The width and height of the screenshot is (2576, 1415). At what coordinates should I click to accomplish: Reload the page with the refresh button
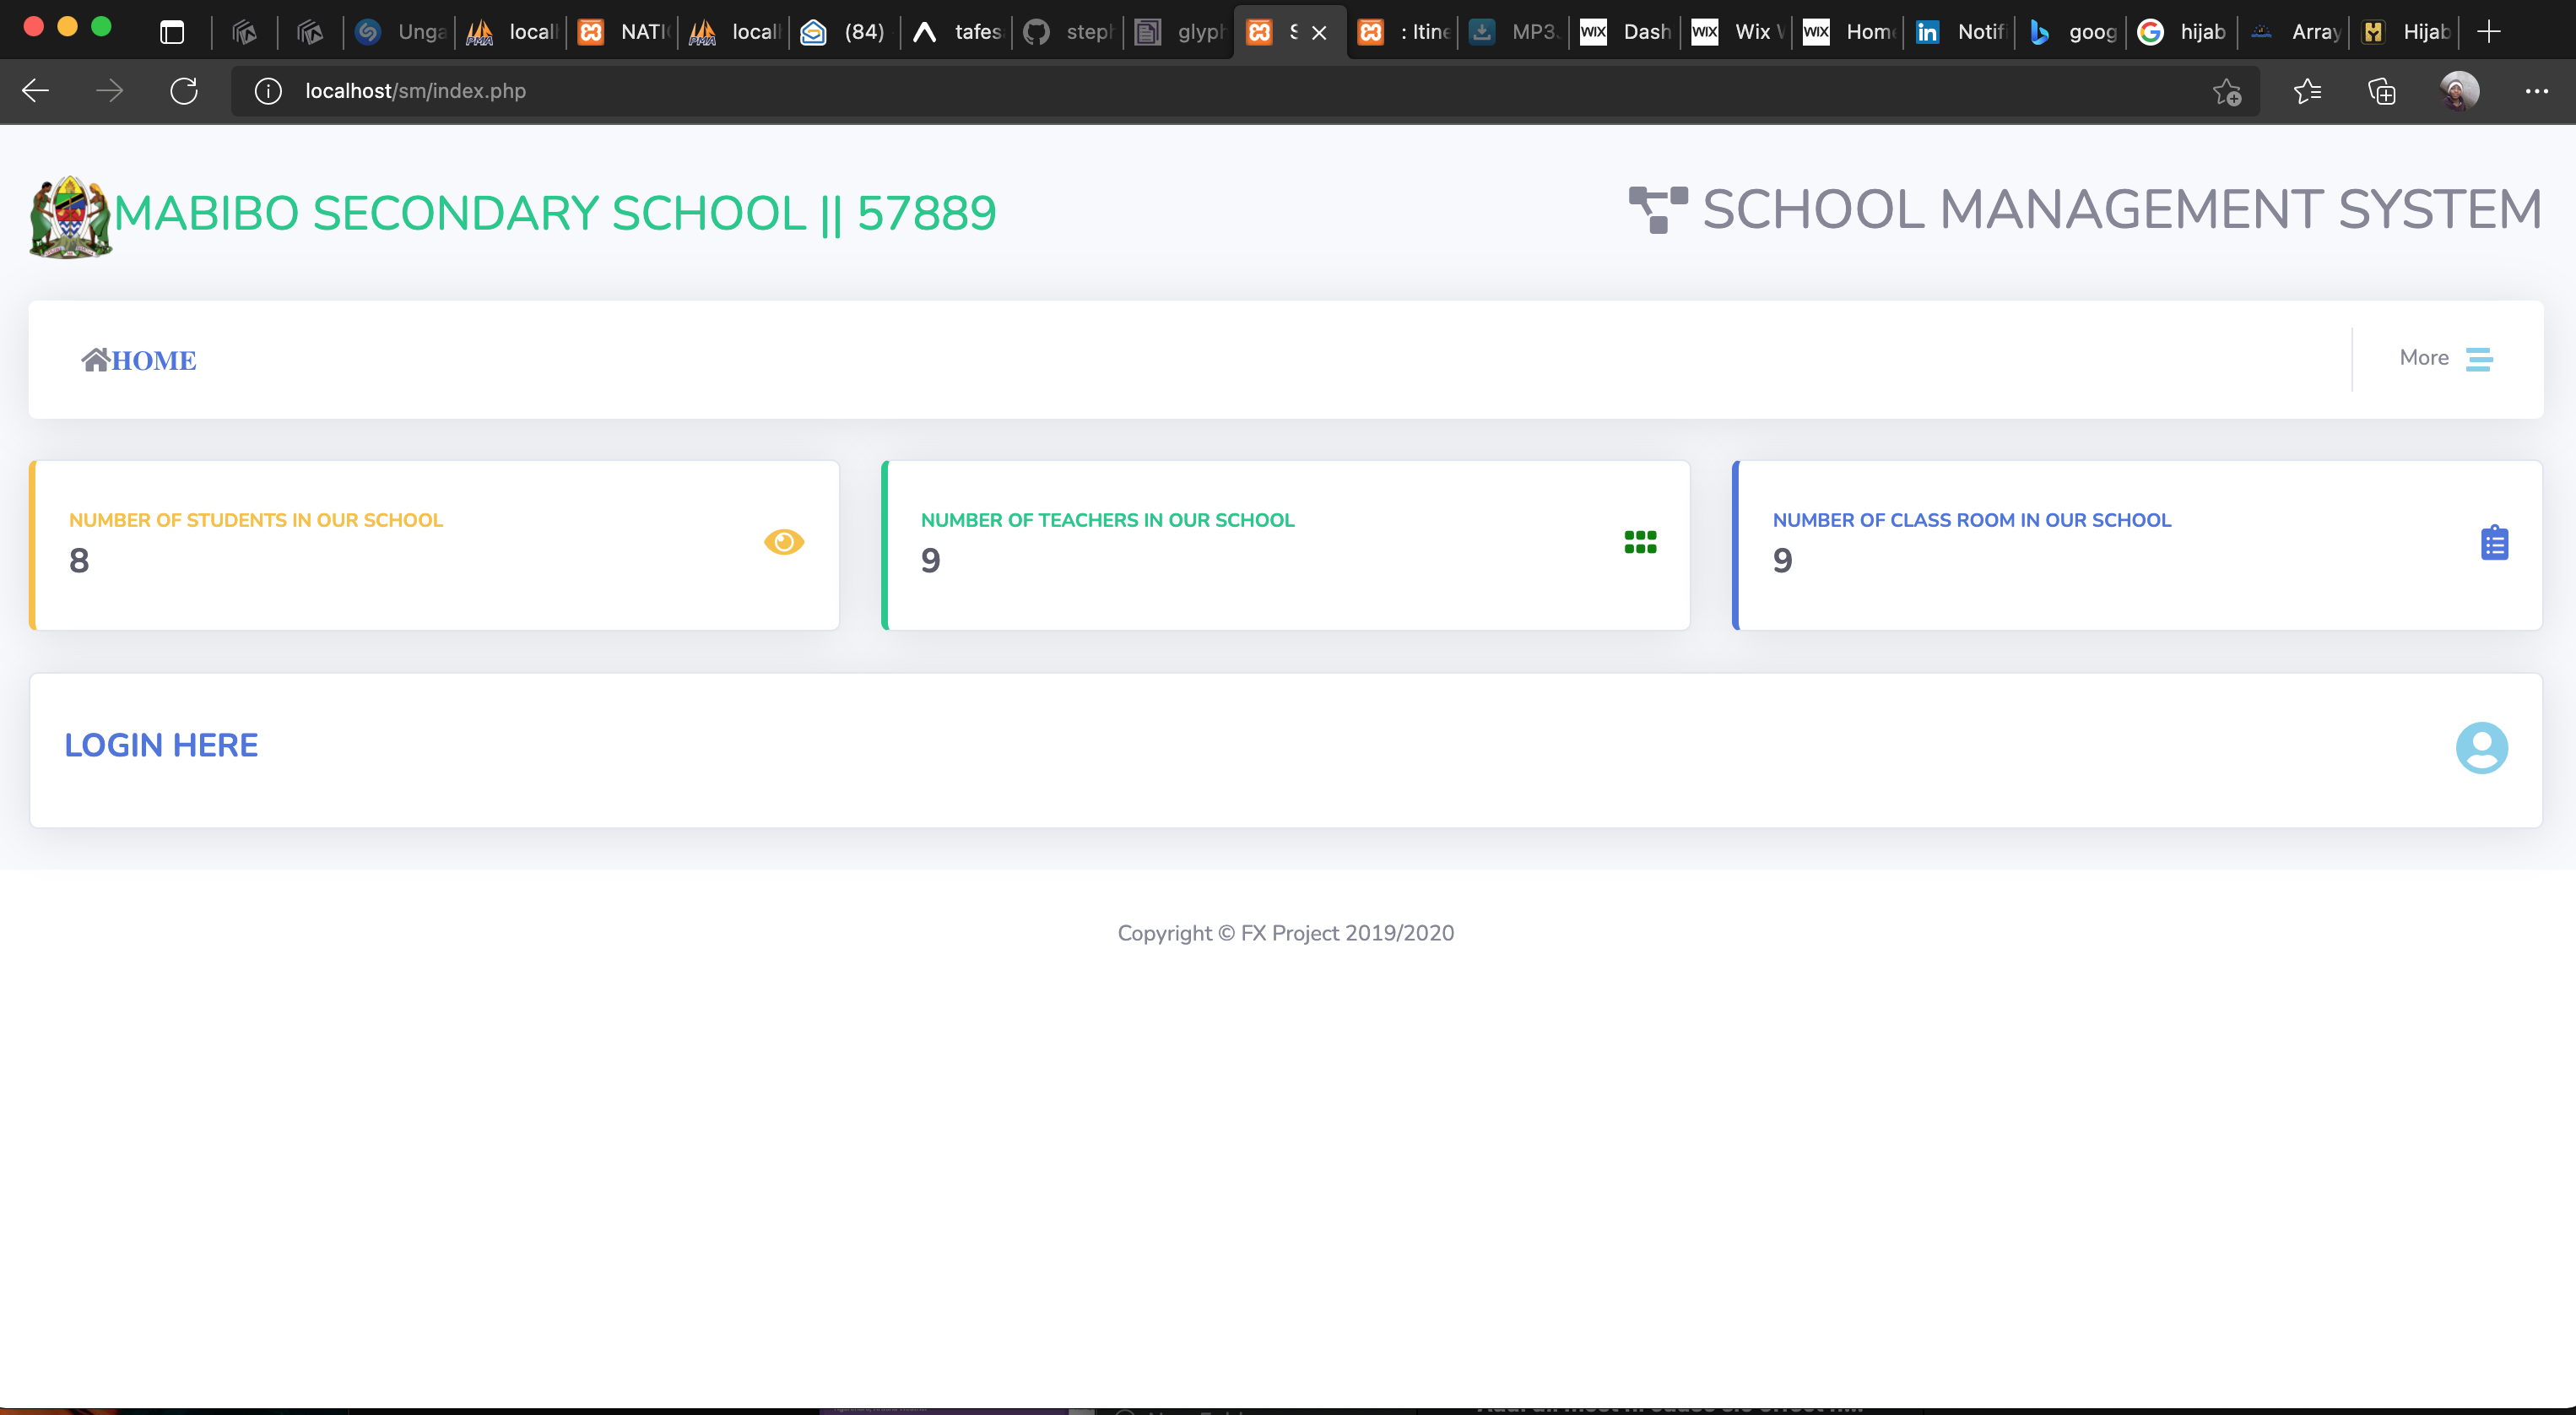tap(184, 91)
